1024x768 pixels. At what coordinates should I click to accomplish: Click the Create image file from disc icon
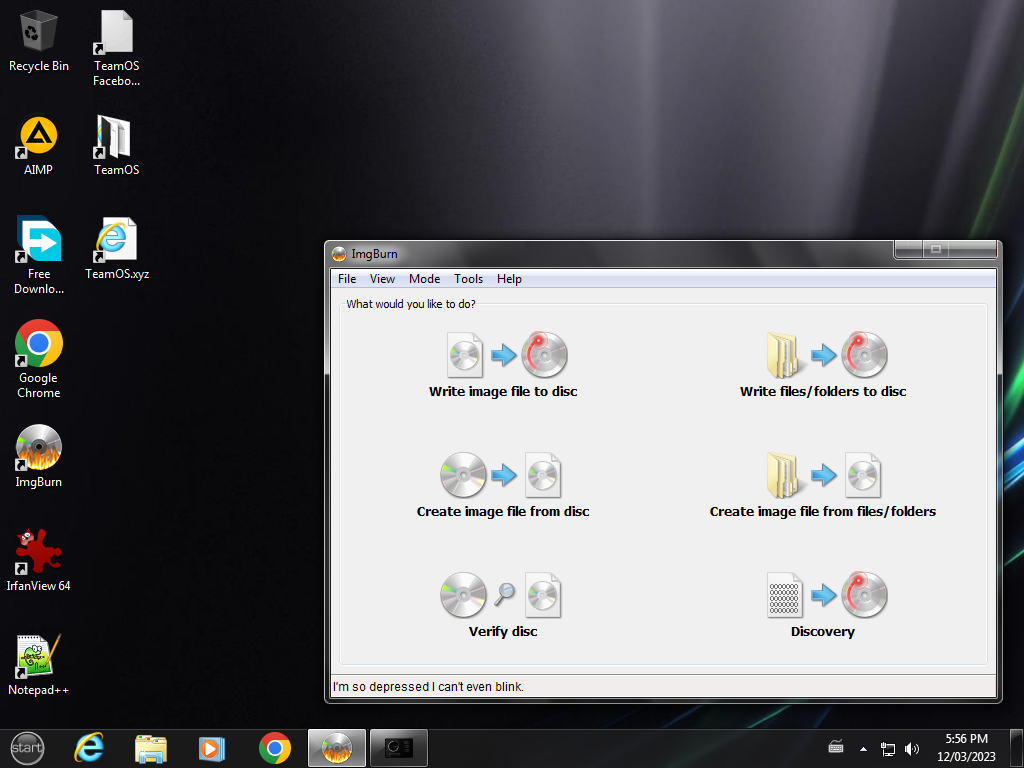(x=501, y=475)
